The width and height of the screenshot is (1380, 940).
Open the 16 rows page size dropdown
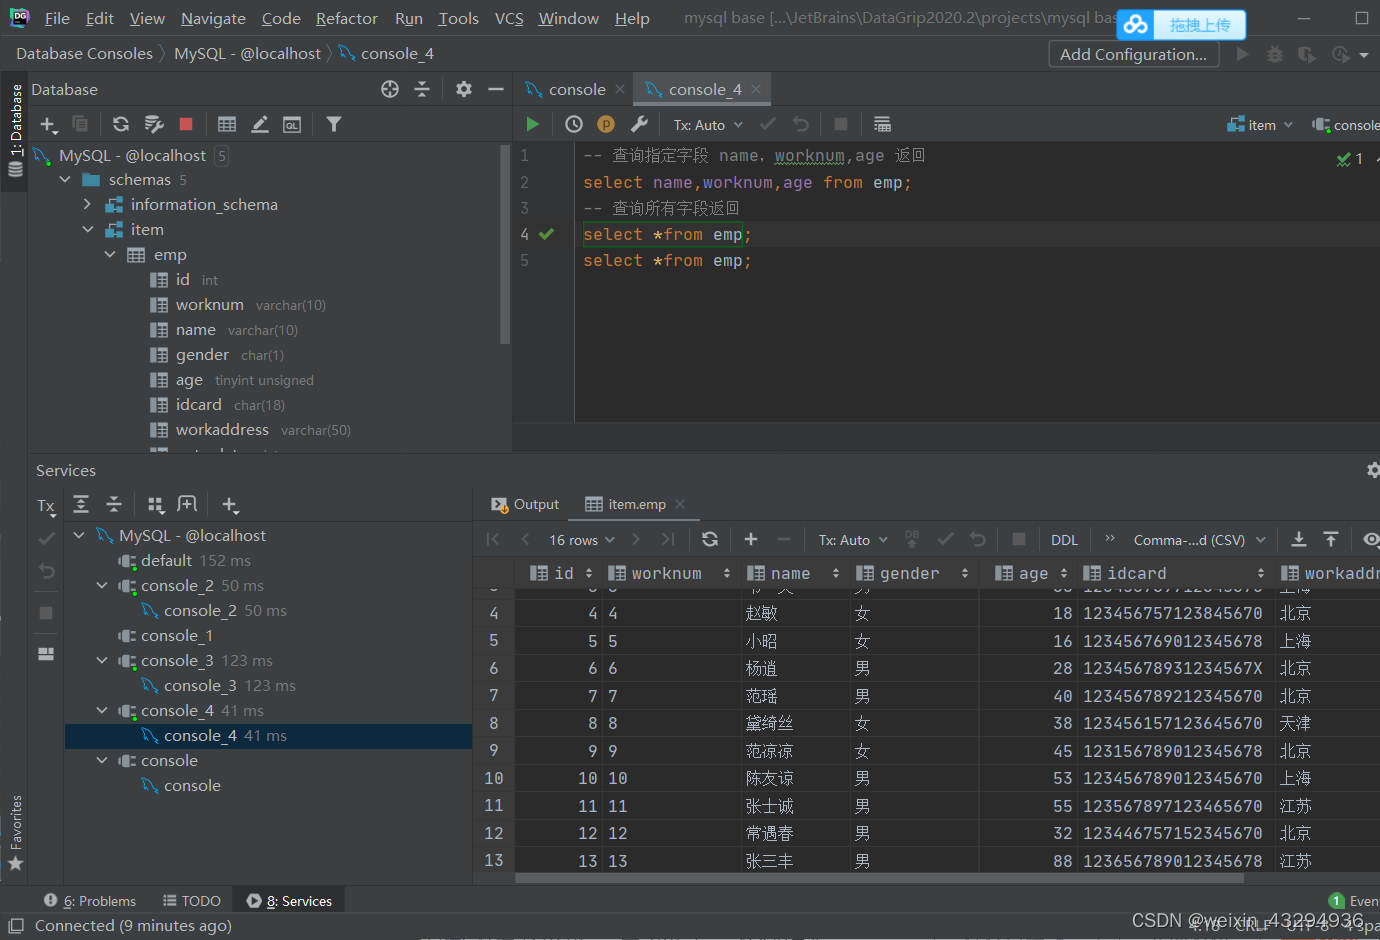(x=581, y=540)
